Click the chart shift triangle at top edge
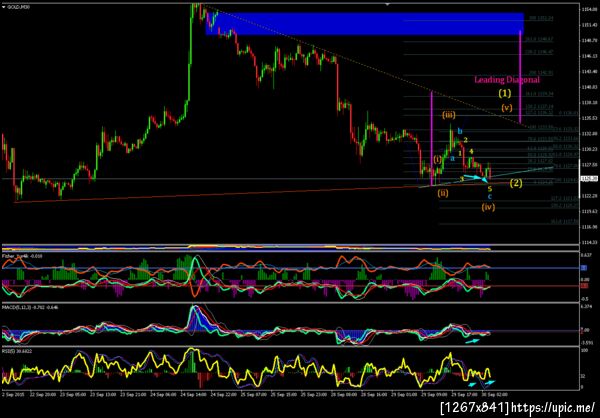Image resolution: width=600 pixels, height=418 pixels. [386, 4]
